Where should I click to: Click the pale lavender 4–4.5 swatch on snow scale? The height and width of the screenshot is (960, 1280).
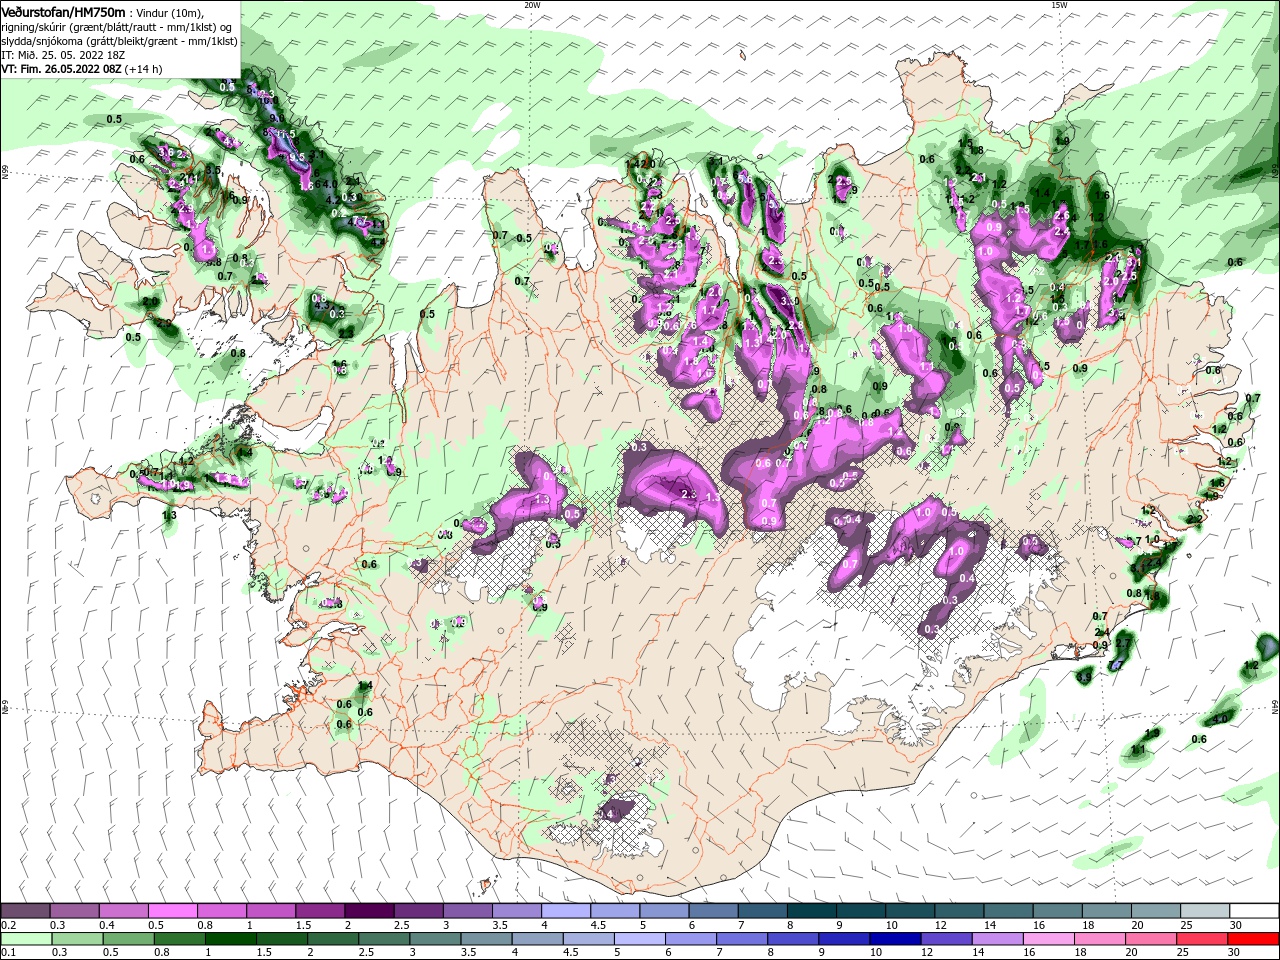566,911
